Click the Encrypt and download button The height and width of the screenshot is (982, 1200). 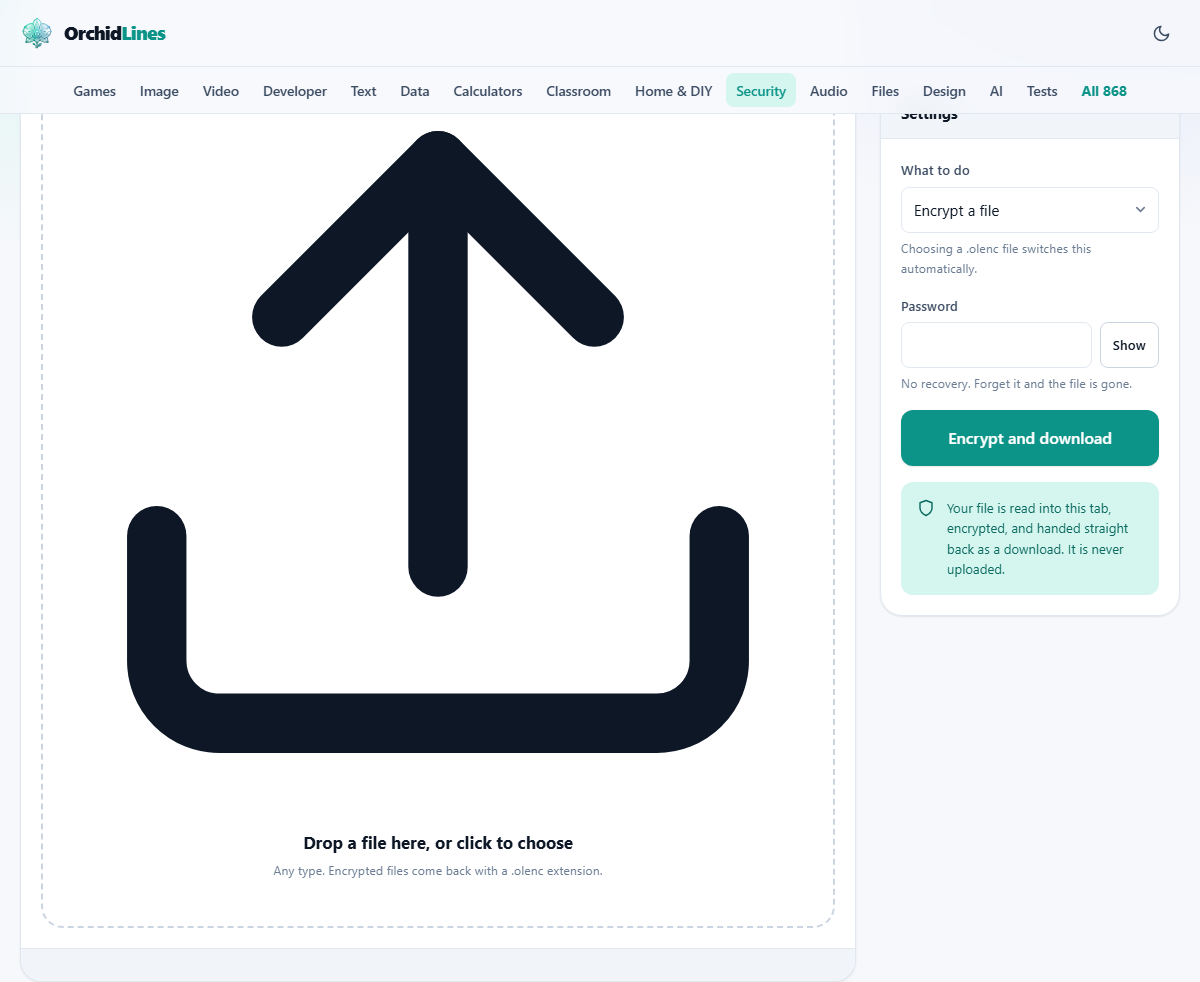tap(1030, 438)
